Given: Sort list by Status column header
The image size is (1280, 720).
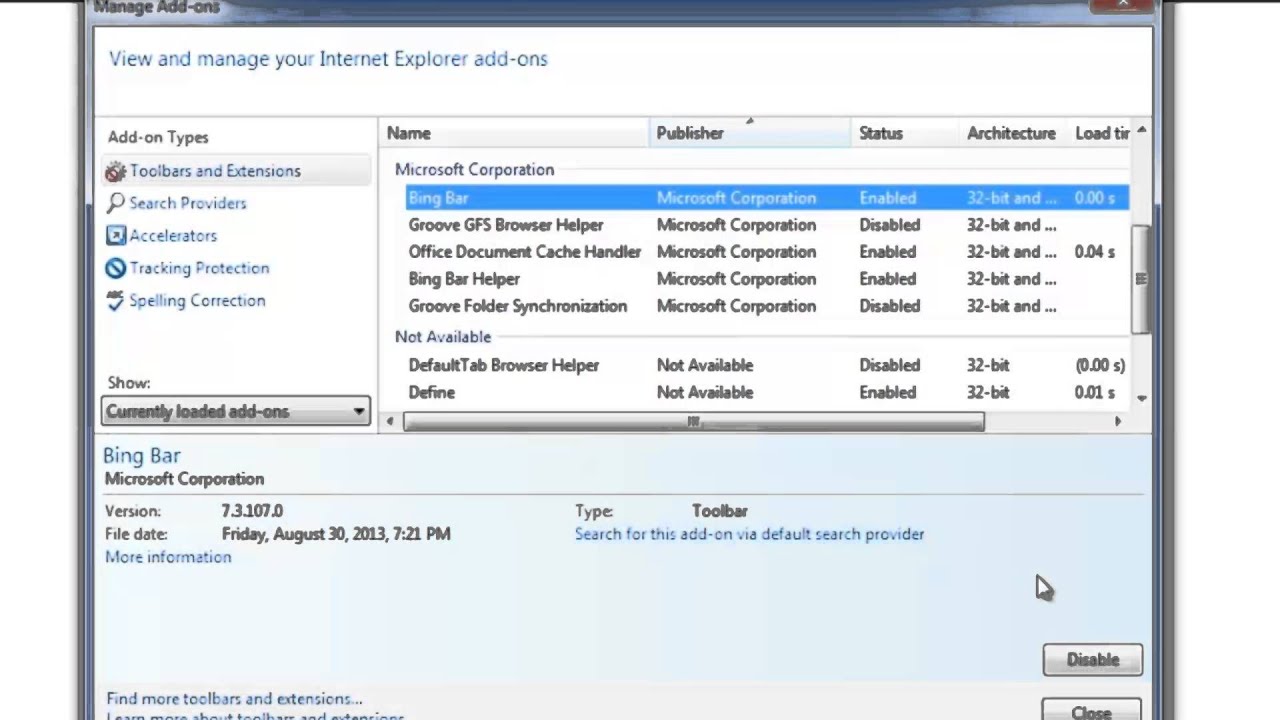Looking at the screenshot, I should 905,133.
